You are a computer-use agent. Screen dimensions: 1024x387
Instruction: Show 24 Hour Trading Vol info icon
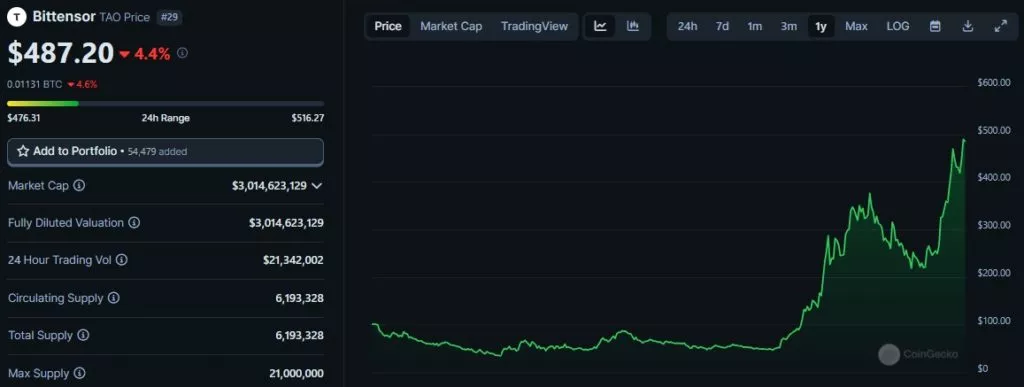(x=121, y=260)
